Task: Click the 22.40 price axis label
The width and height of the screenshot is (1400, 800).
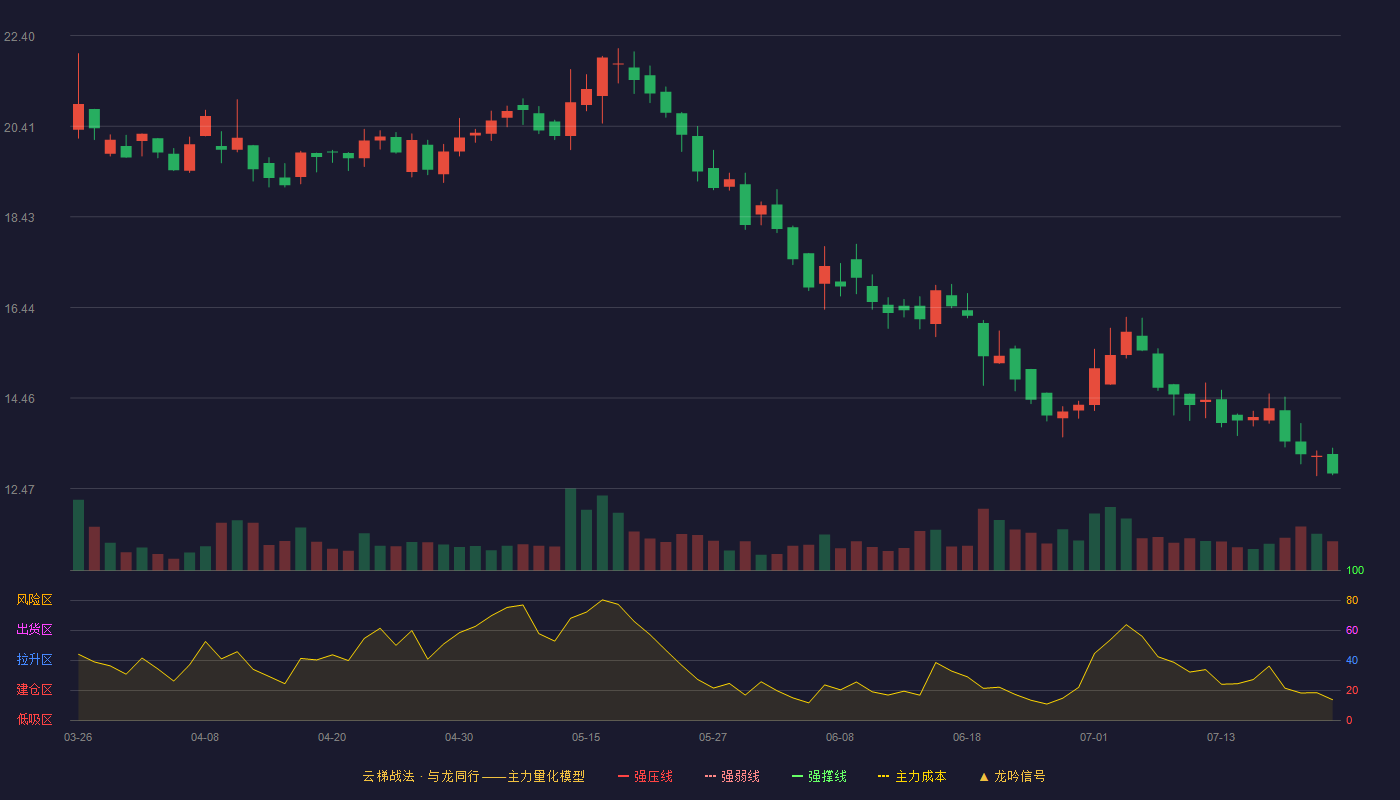Action: [19, 37]
